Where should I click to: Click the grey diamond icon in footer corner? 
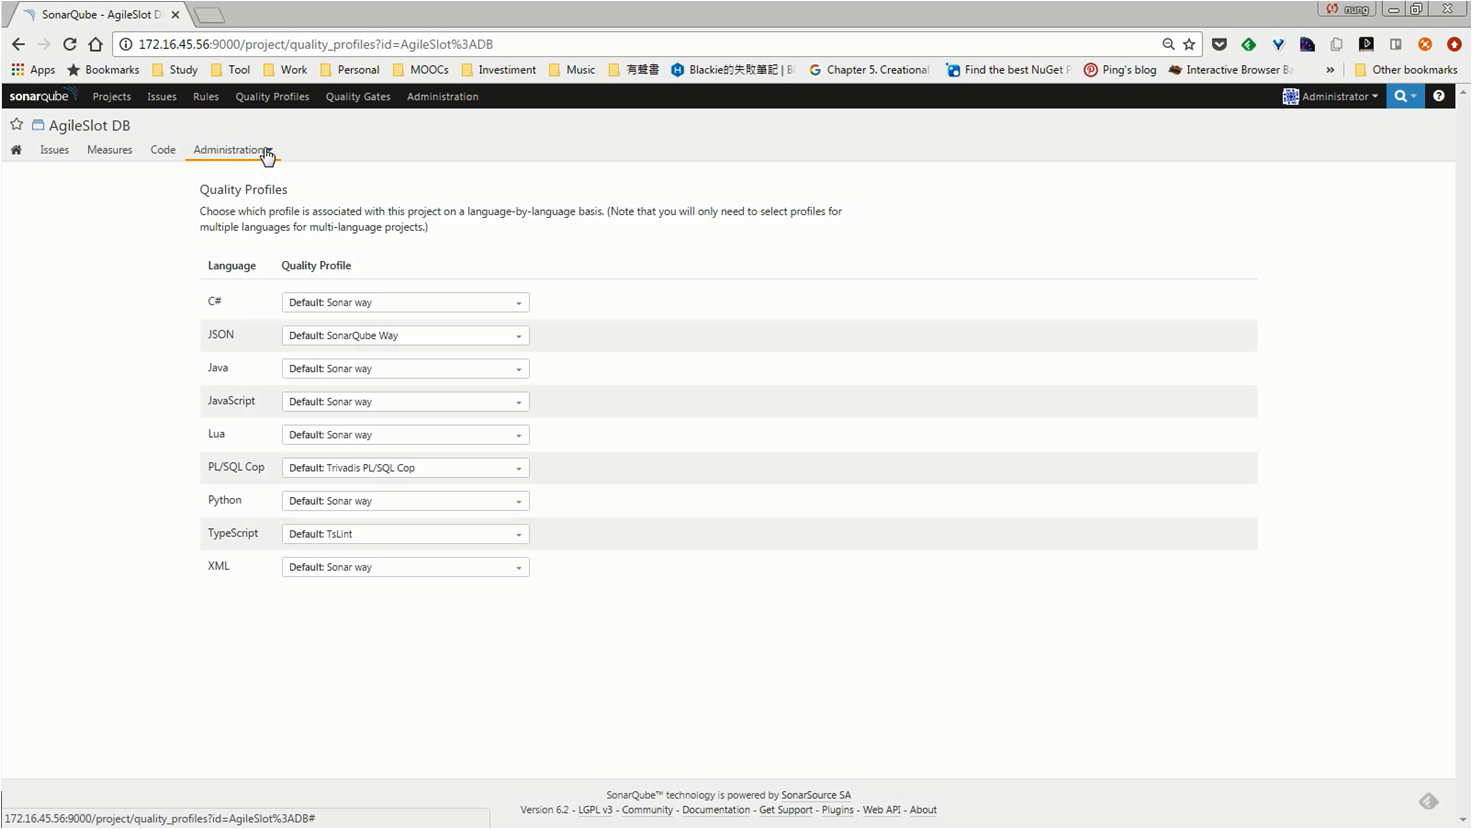pyautogui.click(x=1428, y=801)
